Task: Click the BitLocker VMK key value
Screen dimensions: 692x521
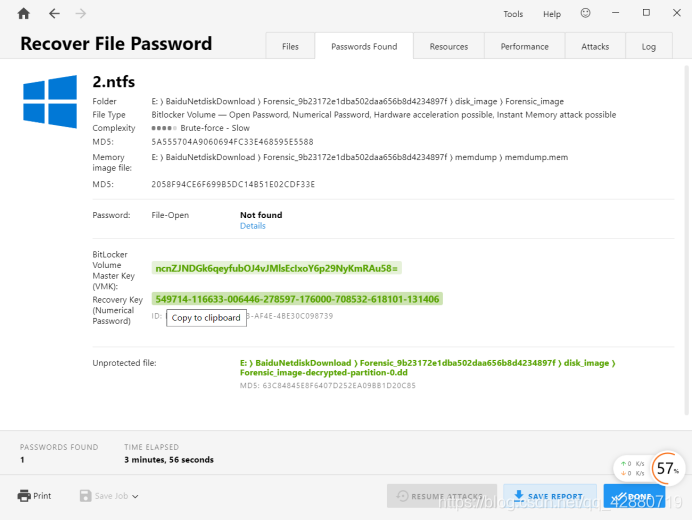Action: [277, 268]
